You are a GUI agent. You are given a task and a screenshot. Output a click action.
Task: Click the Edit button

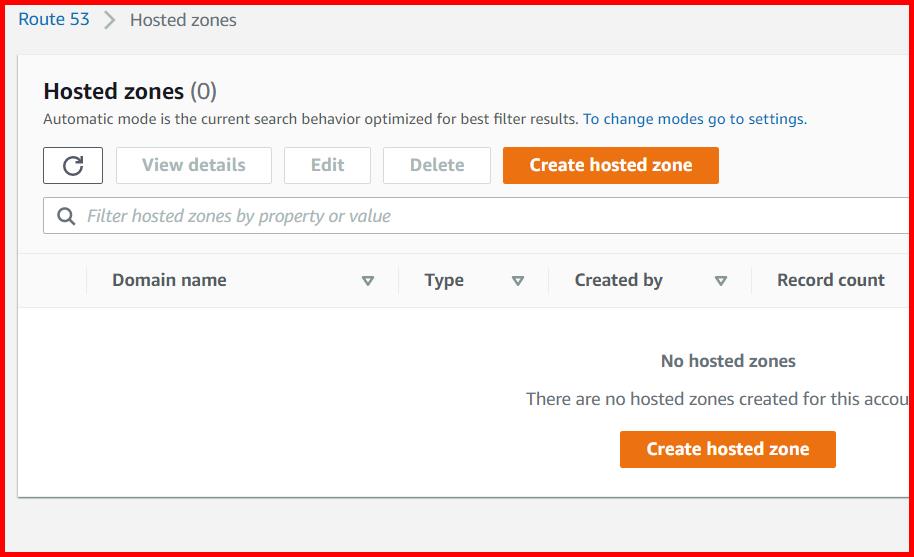coord(327,165)
